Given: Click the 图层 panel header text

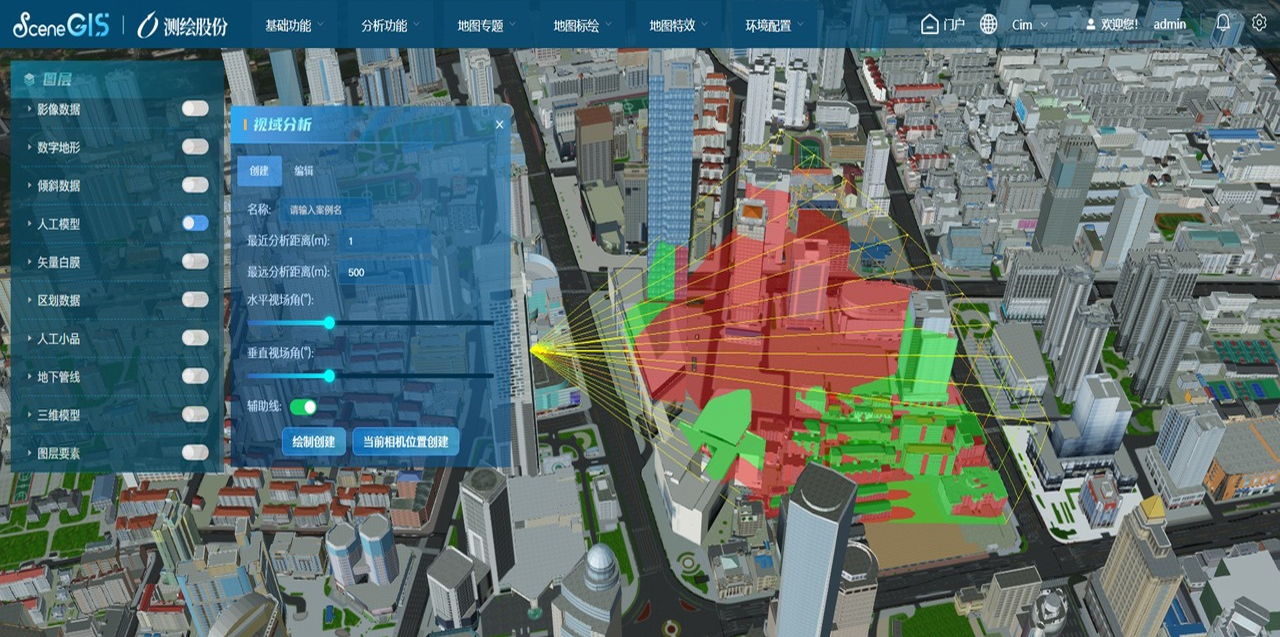Looking at the screenshot, I should tap(57, 79).
